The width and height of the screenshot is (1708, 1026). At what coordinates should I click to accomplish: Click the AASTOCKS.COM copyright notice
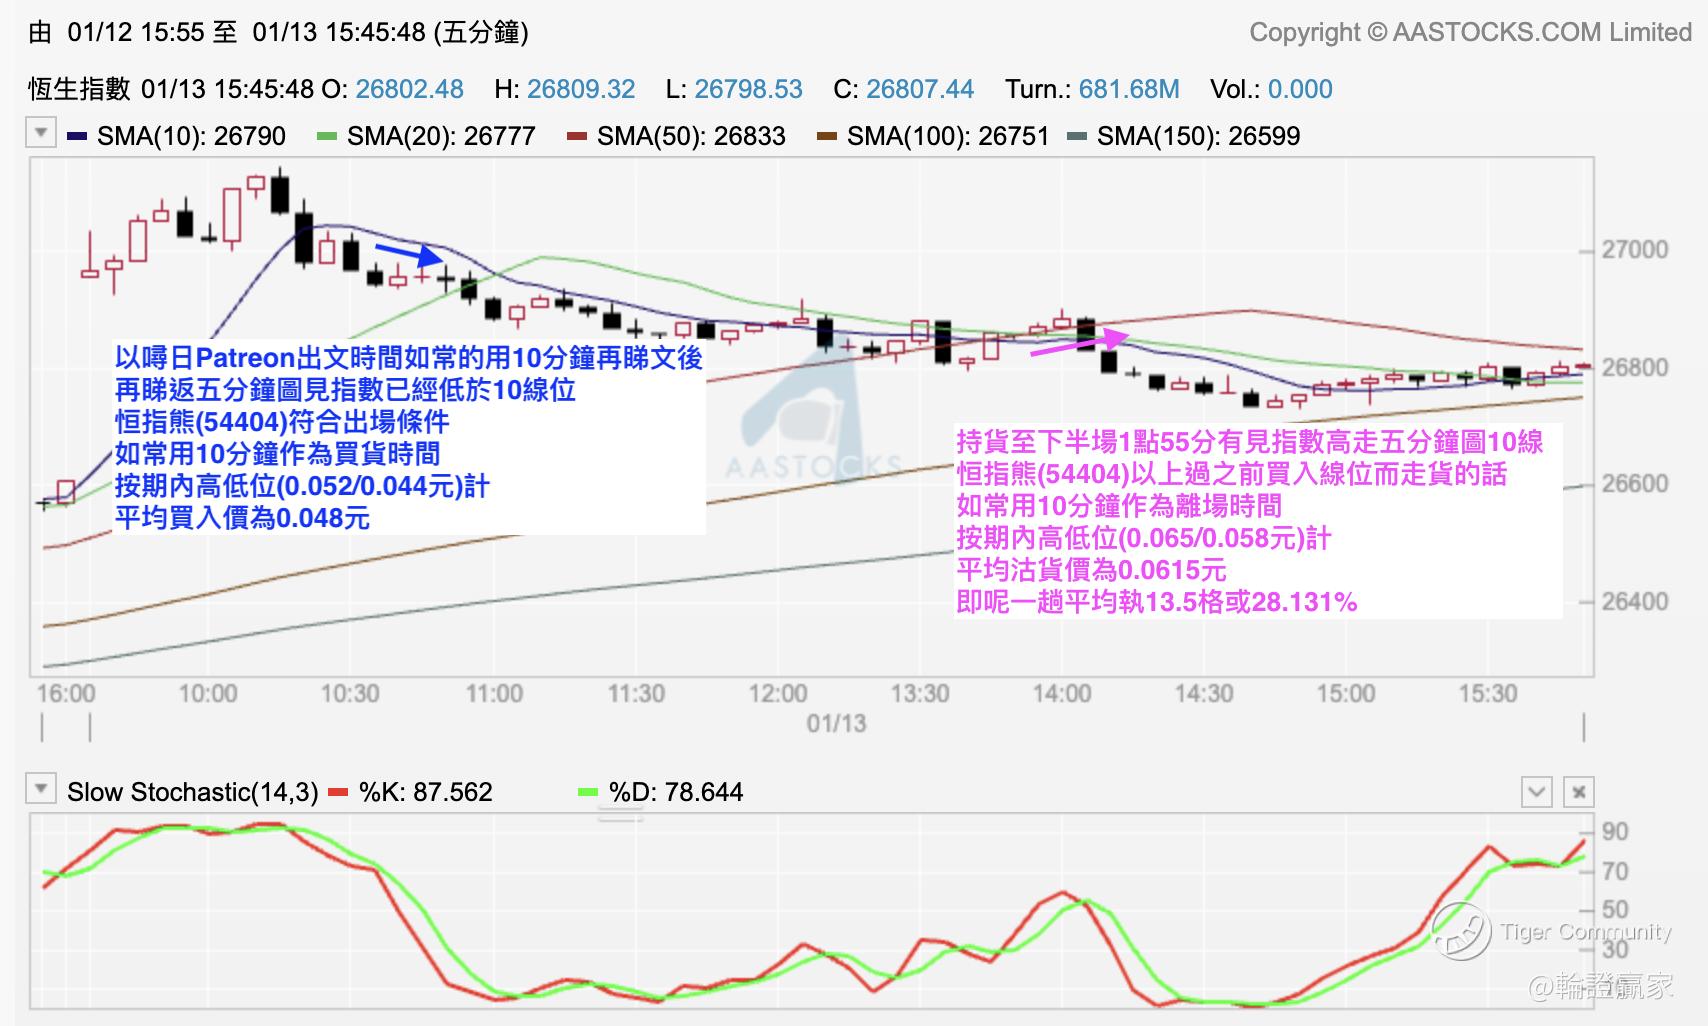pyautogui.click(x=1470, y=32)
